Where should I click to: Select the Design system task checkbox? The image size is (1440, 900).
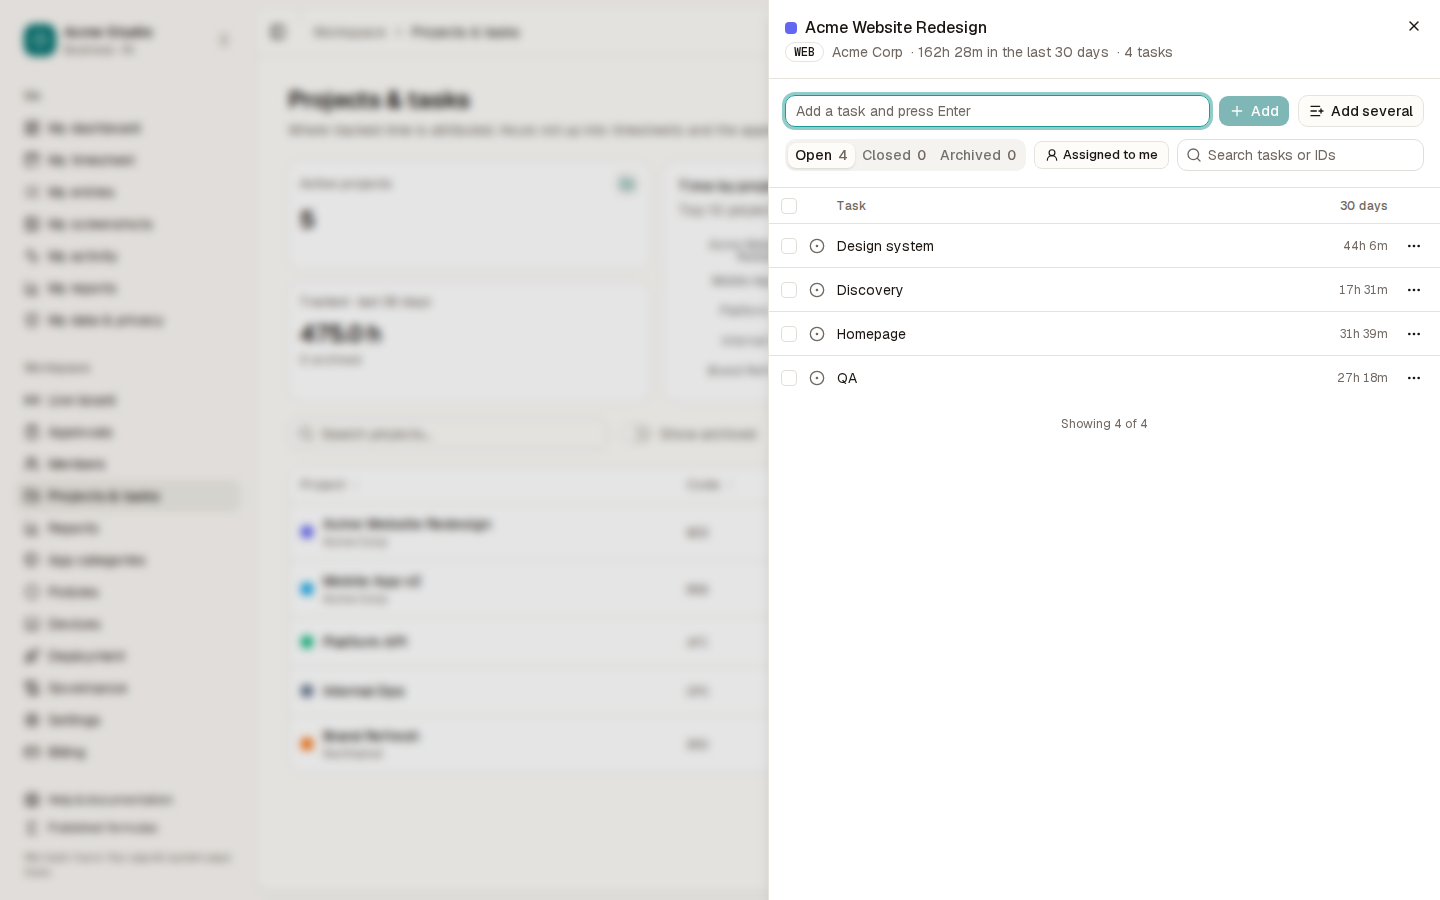point(789,246)
